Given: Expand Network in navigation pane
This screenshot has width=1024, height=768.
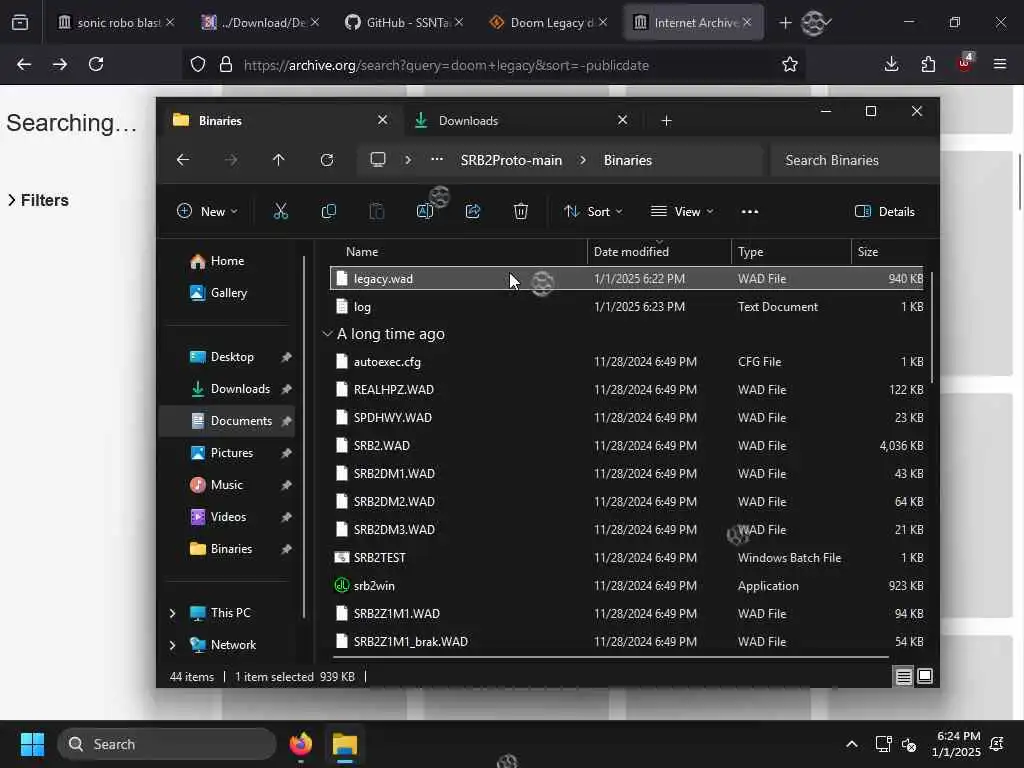Looking at the screenshot, I should point(172,645).
